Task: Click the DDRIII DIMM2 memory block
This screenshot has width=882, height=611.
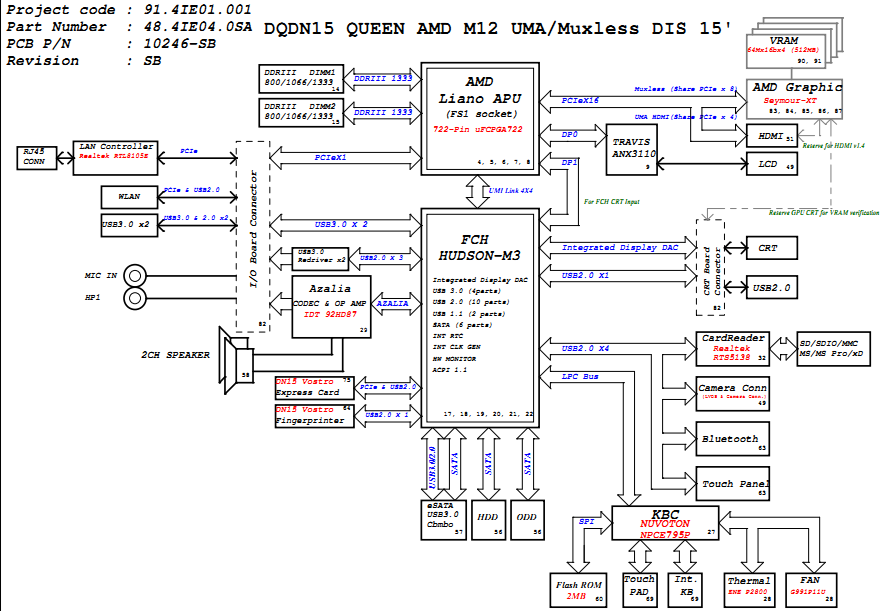Action: pos(301,113)
